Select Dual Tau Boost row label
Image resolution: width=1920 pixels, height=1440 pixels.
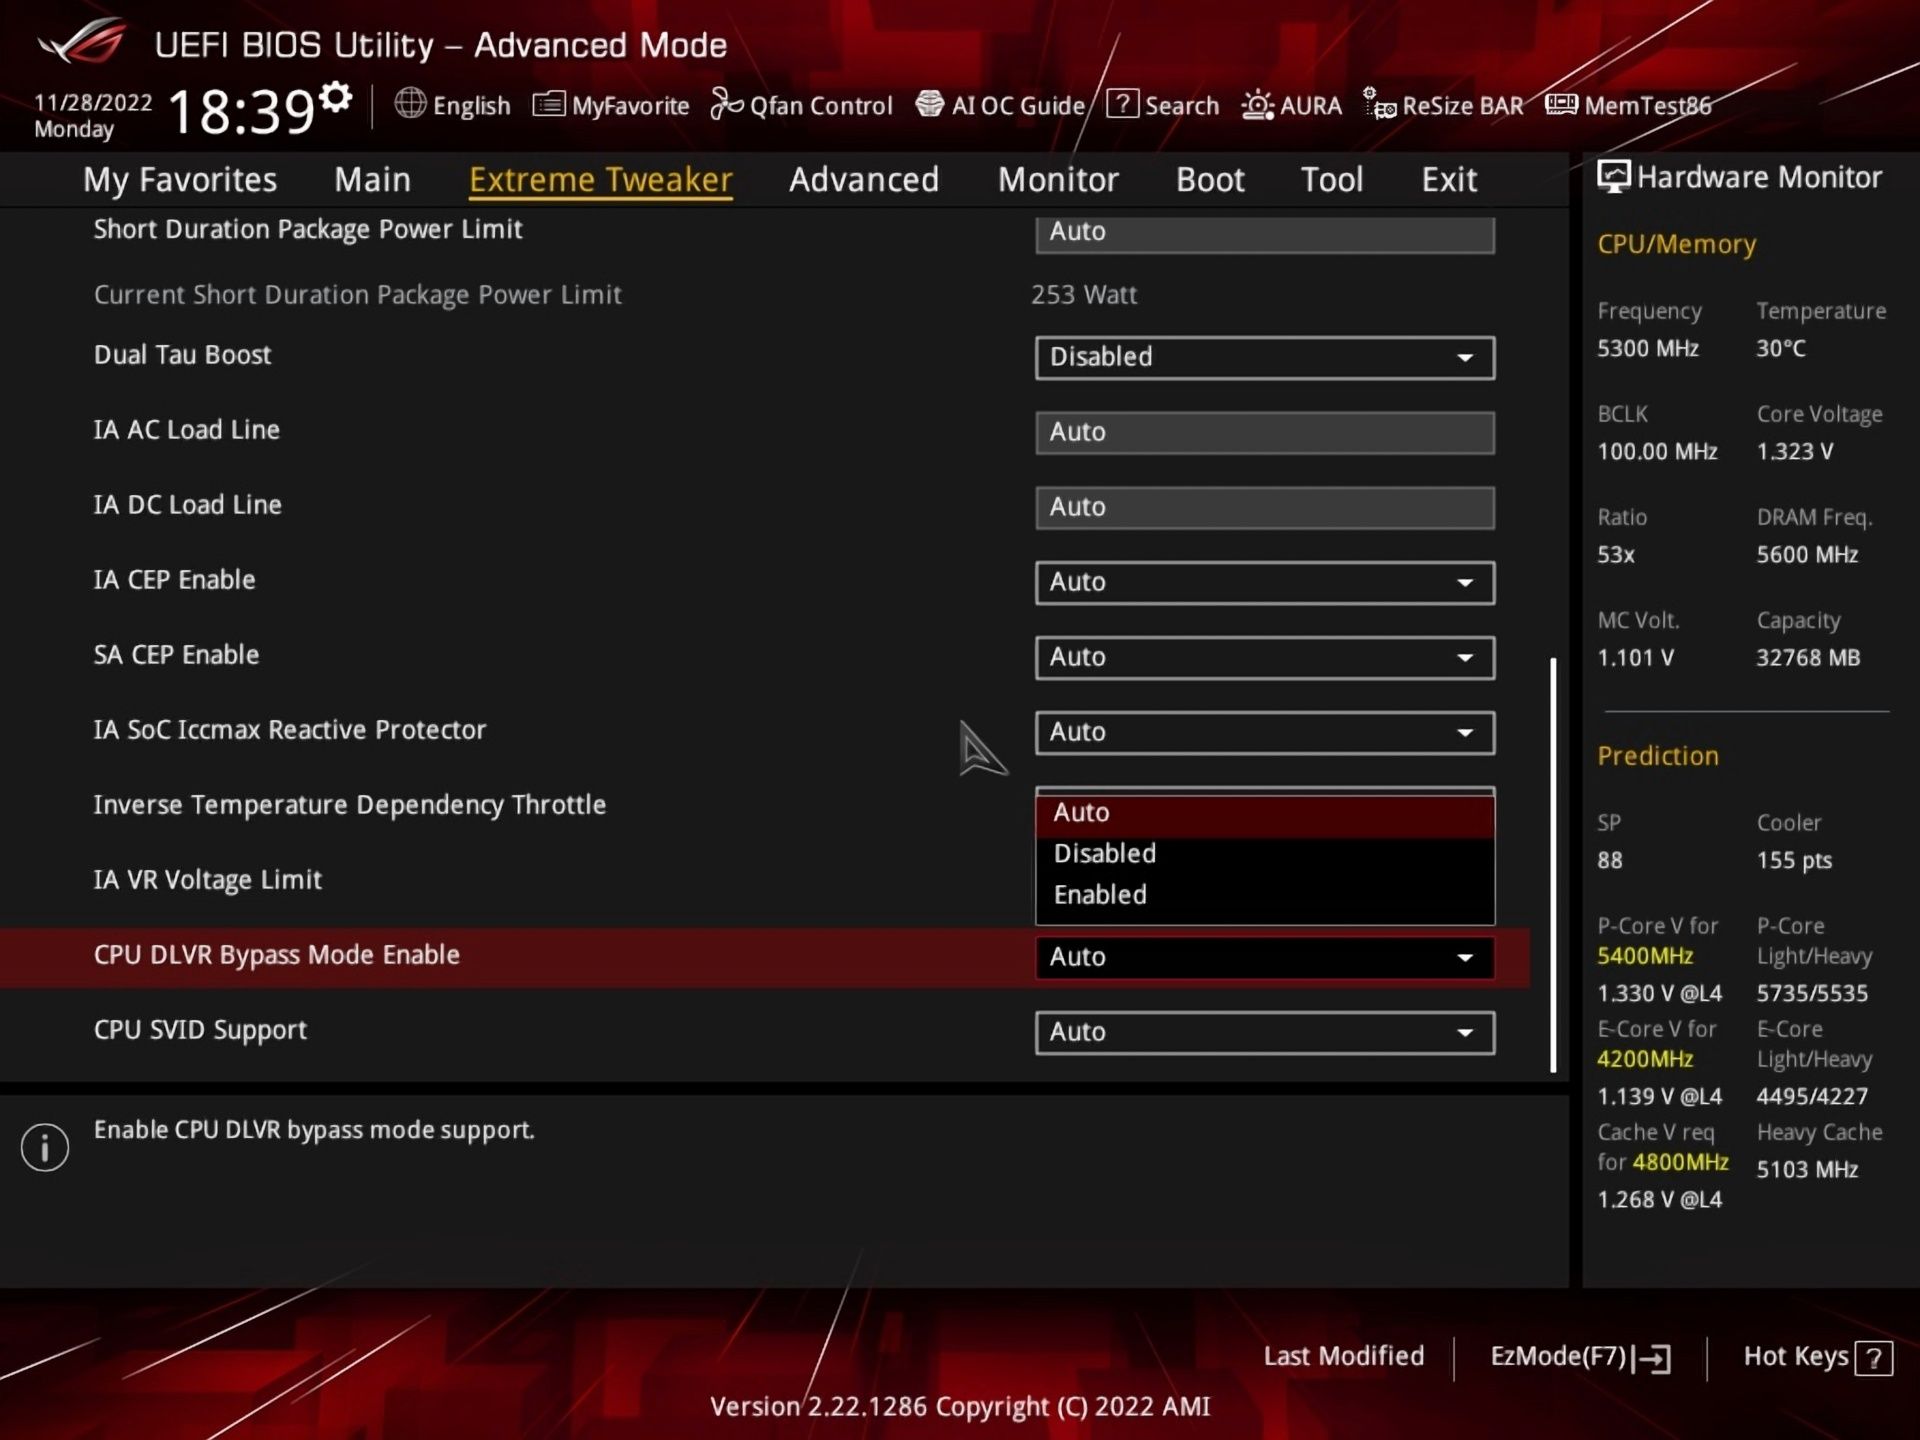click(x=182, y=355)
